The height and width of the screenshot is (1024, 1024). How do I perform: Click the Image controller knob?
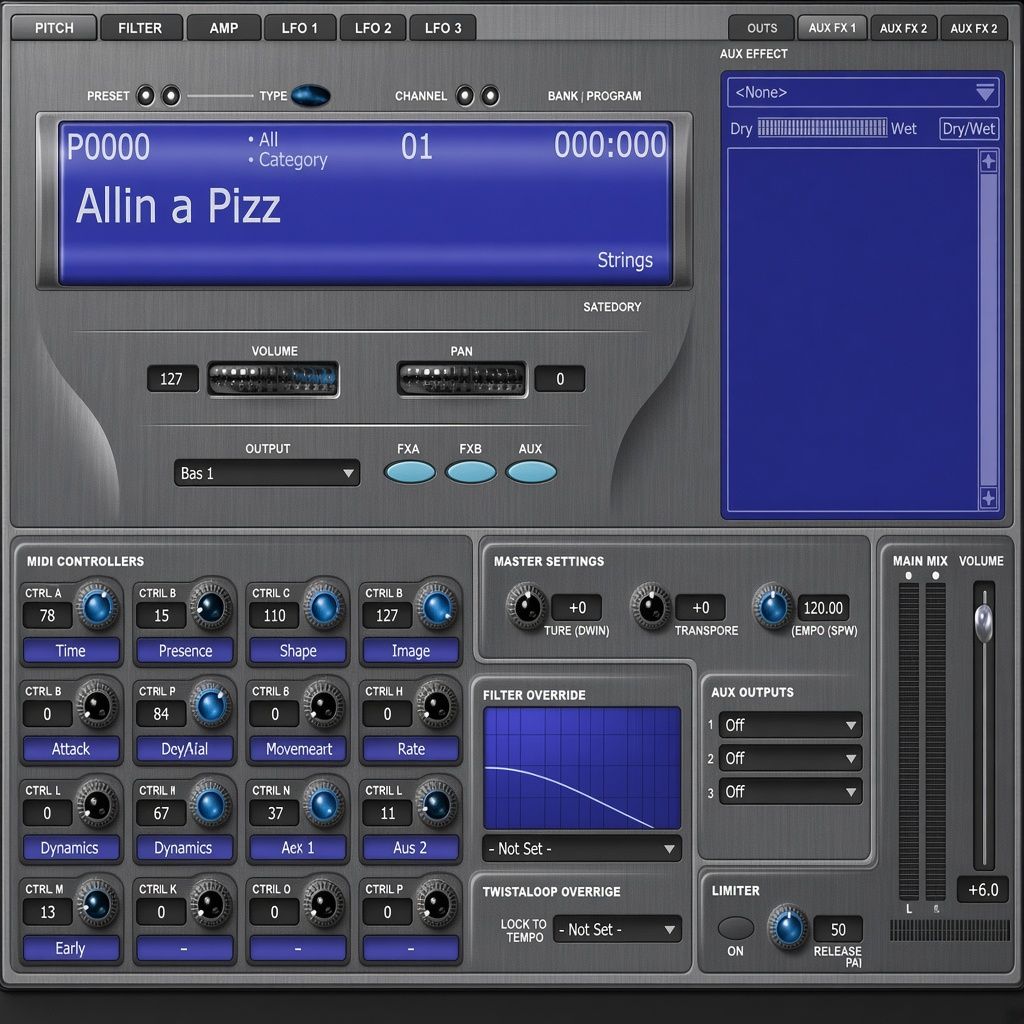pyautogui.click(x=436, y=607)
